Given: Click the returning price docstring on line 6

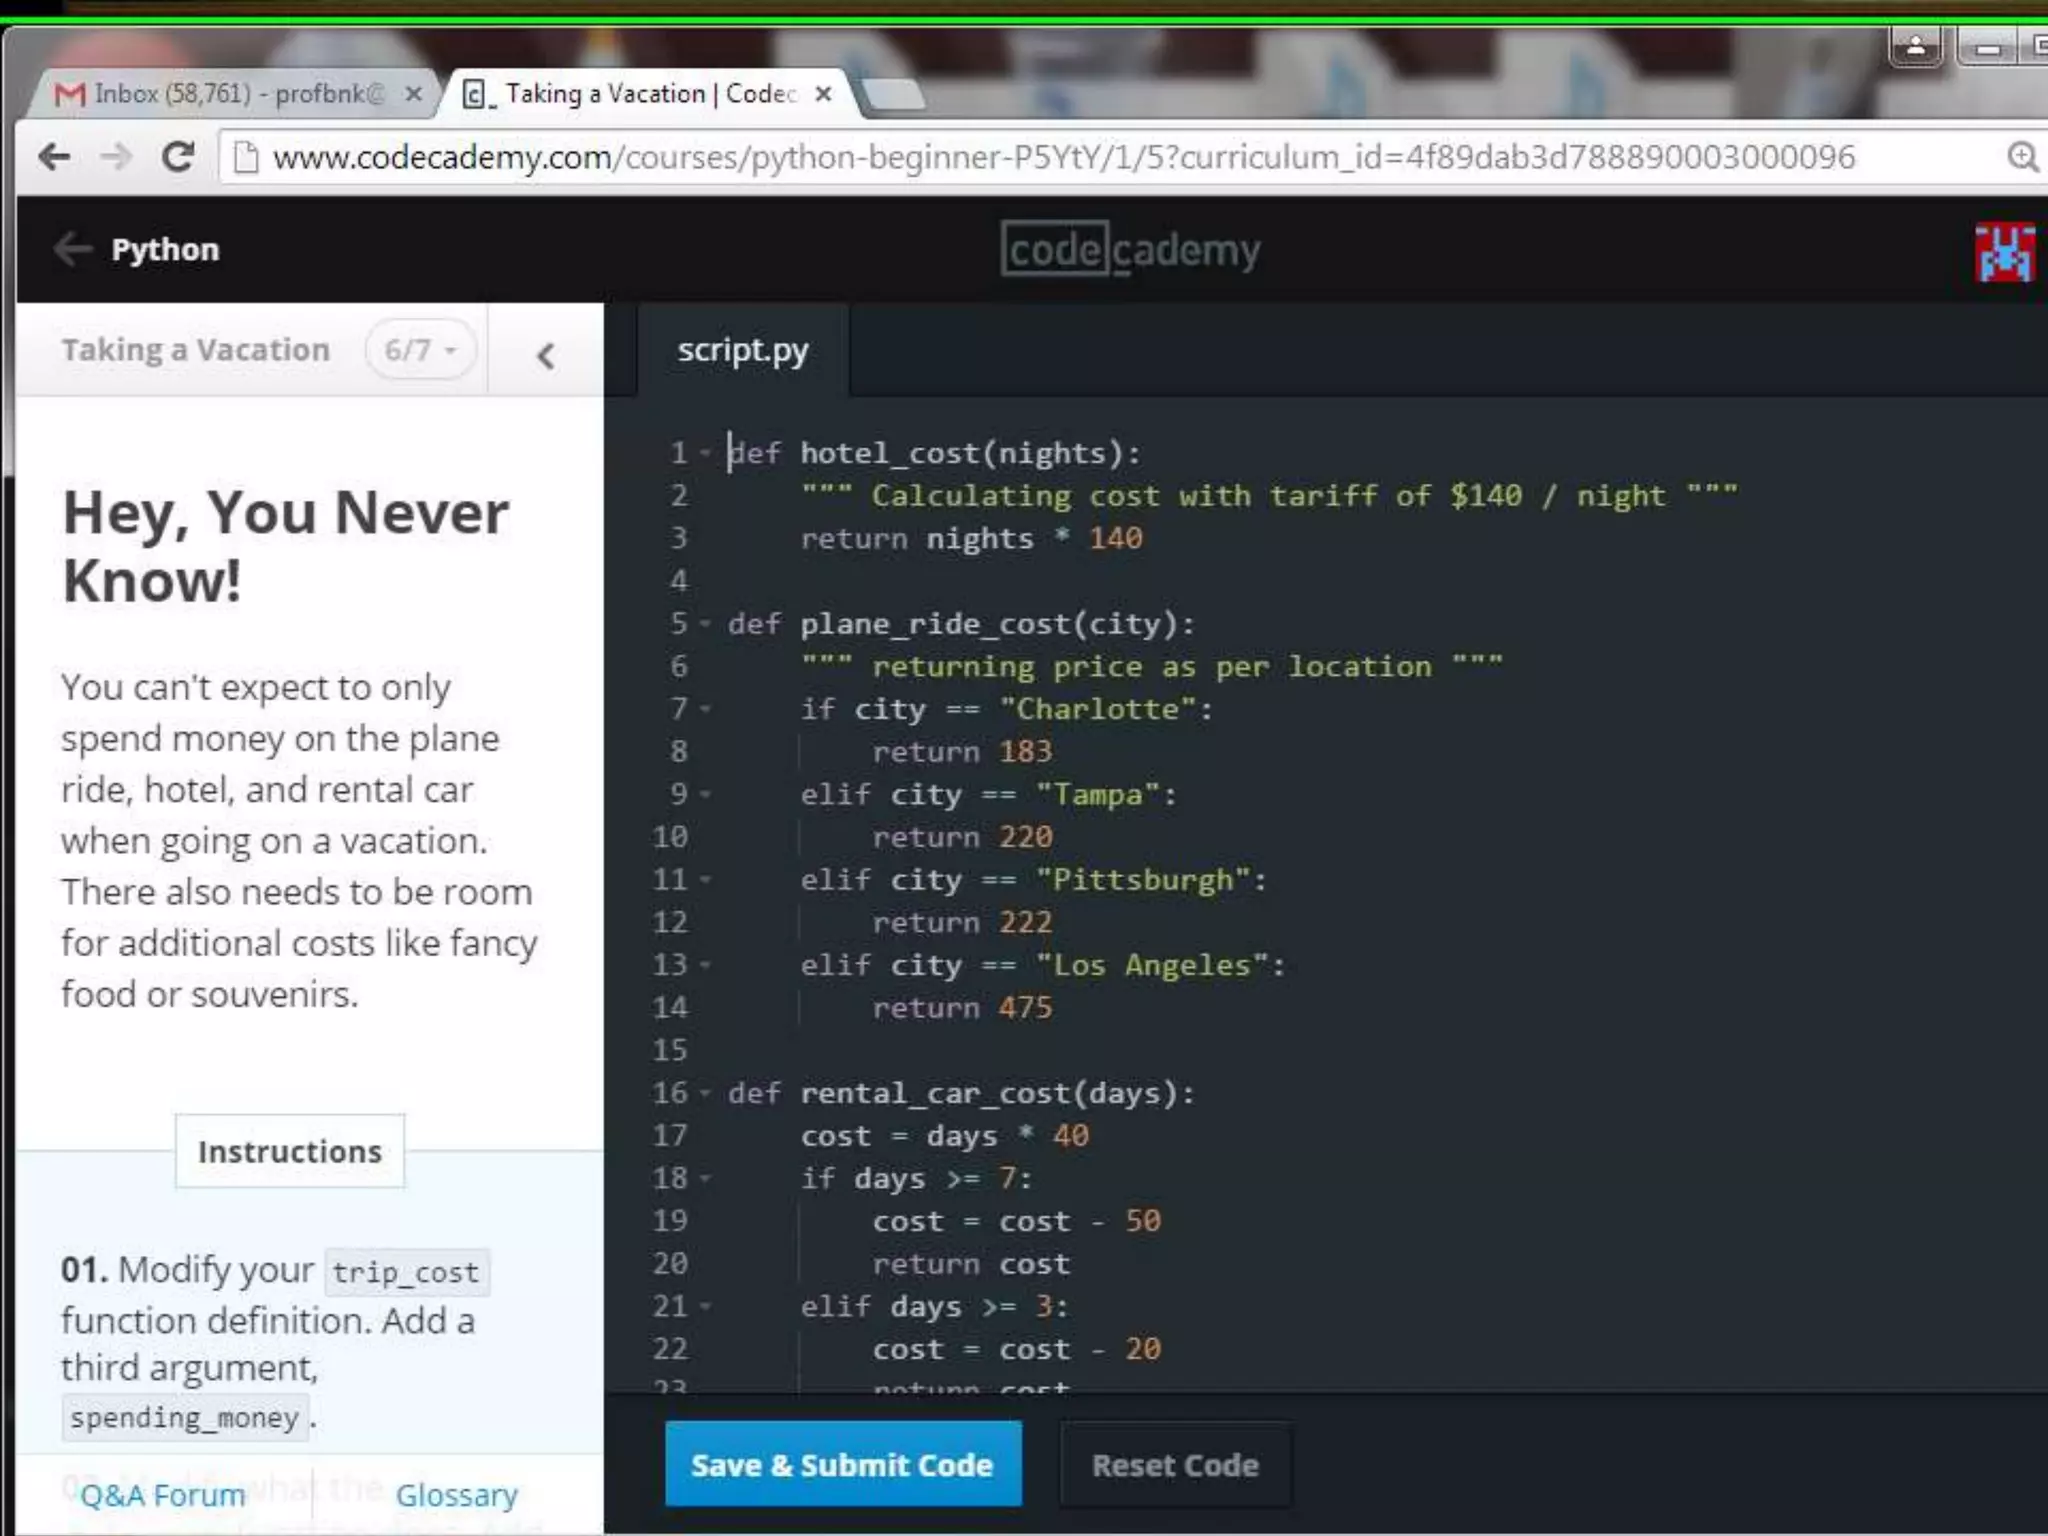Looking at the screenshot, I should pyautogui.click(x=1151, y=667).
